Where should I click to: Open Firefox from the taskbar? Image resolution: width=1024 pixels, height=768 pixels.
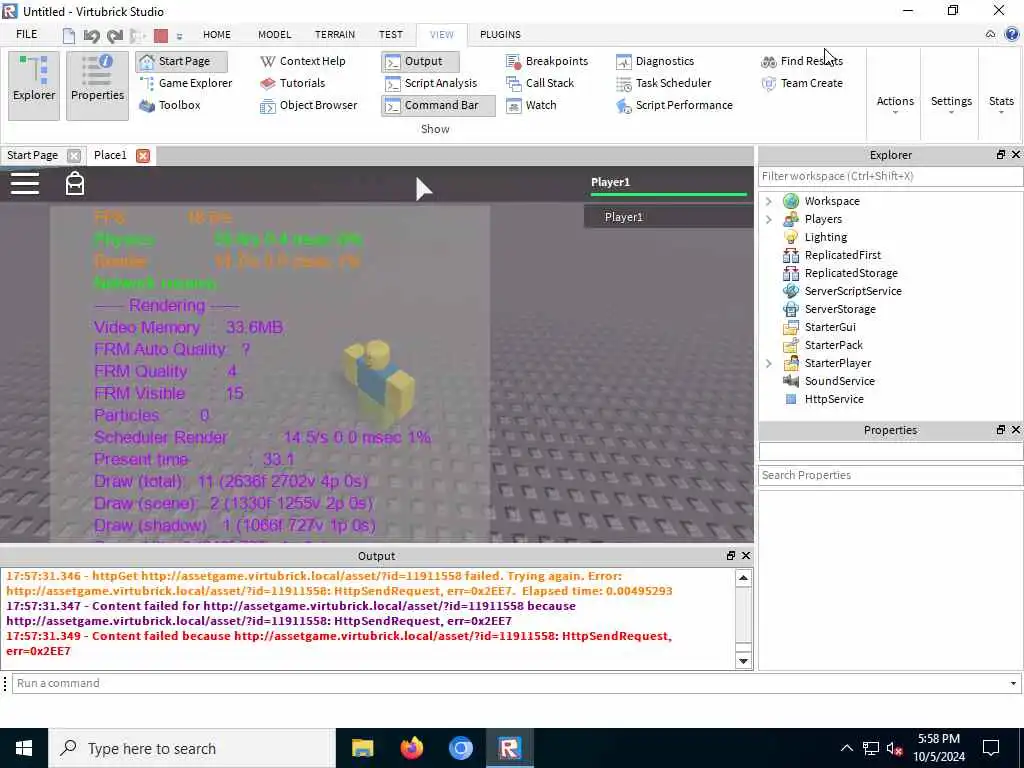(411, 748)
